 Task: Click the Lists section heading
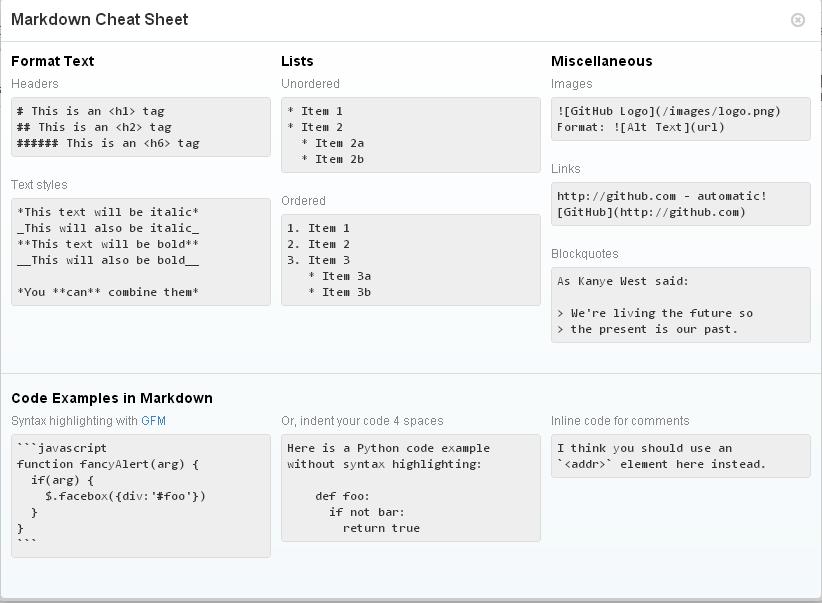pyautogui.click(x=297, y=61)
